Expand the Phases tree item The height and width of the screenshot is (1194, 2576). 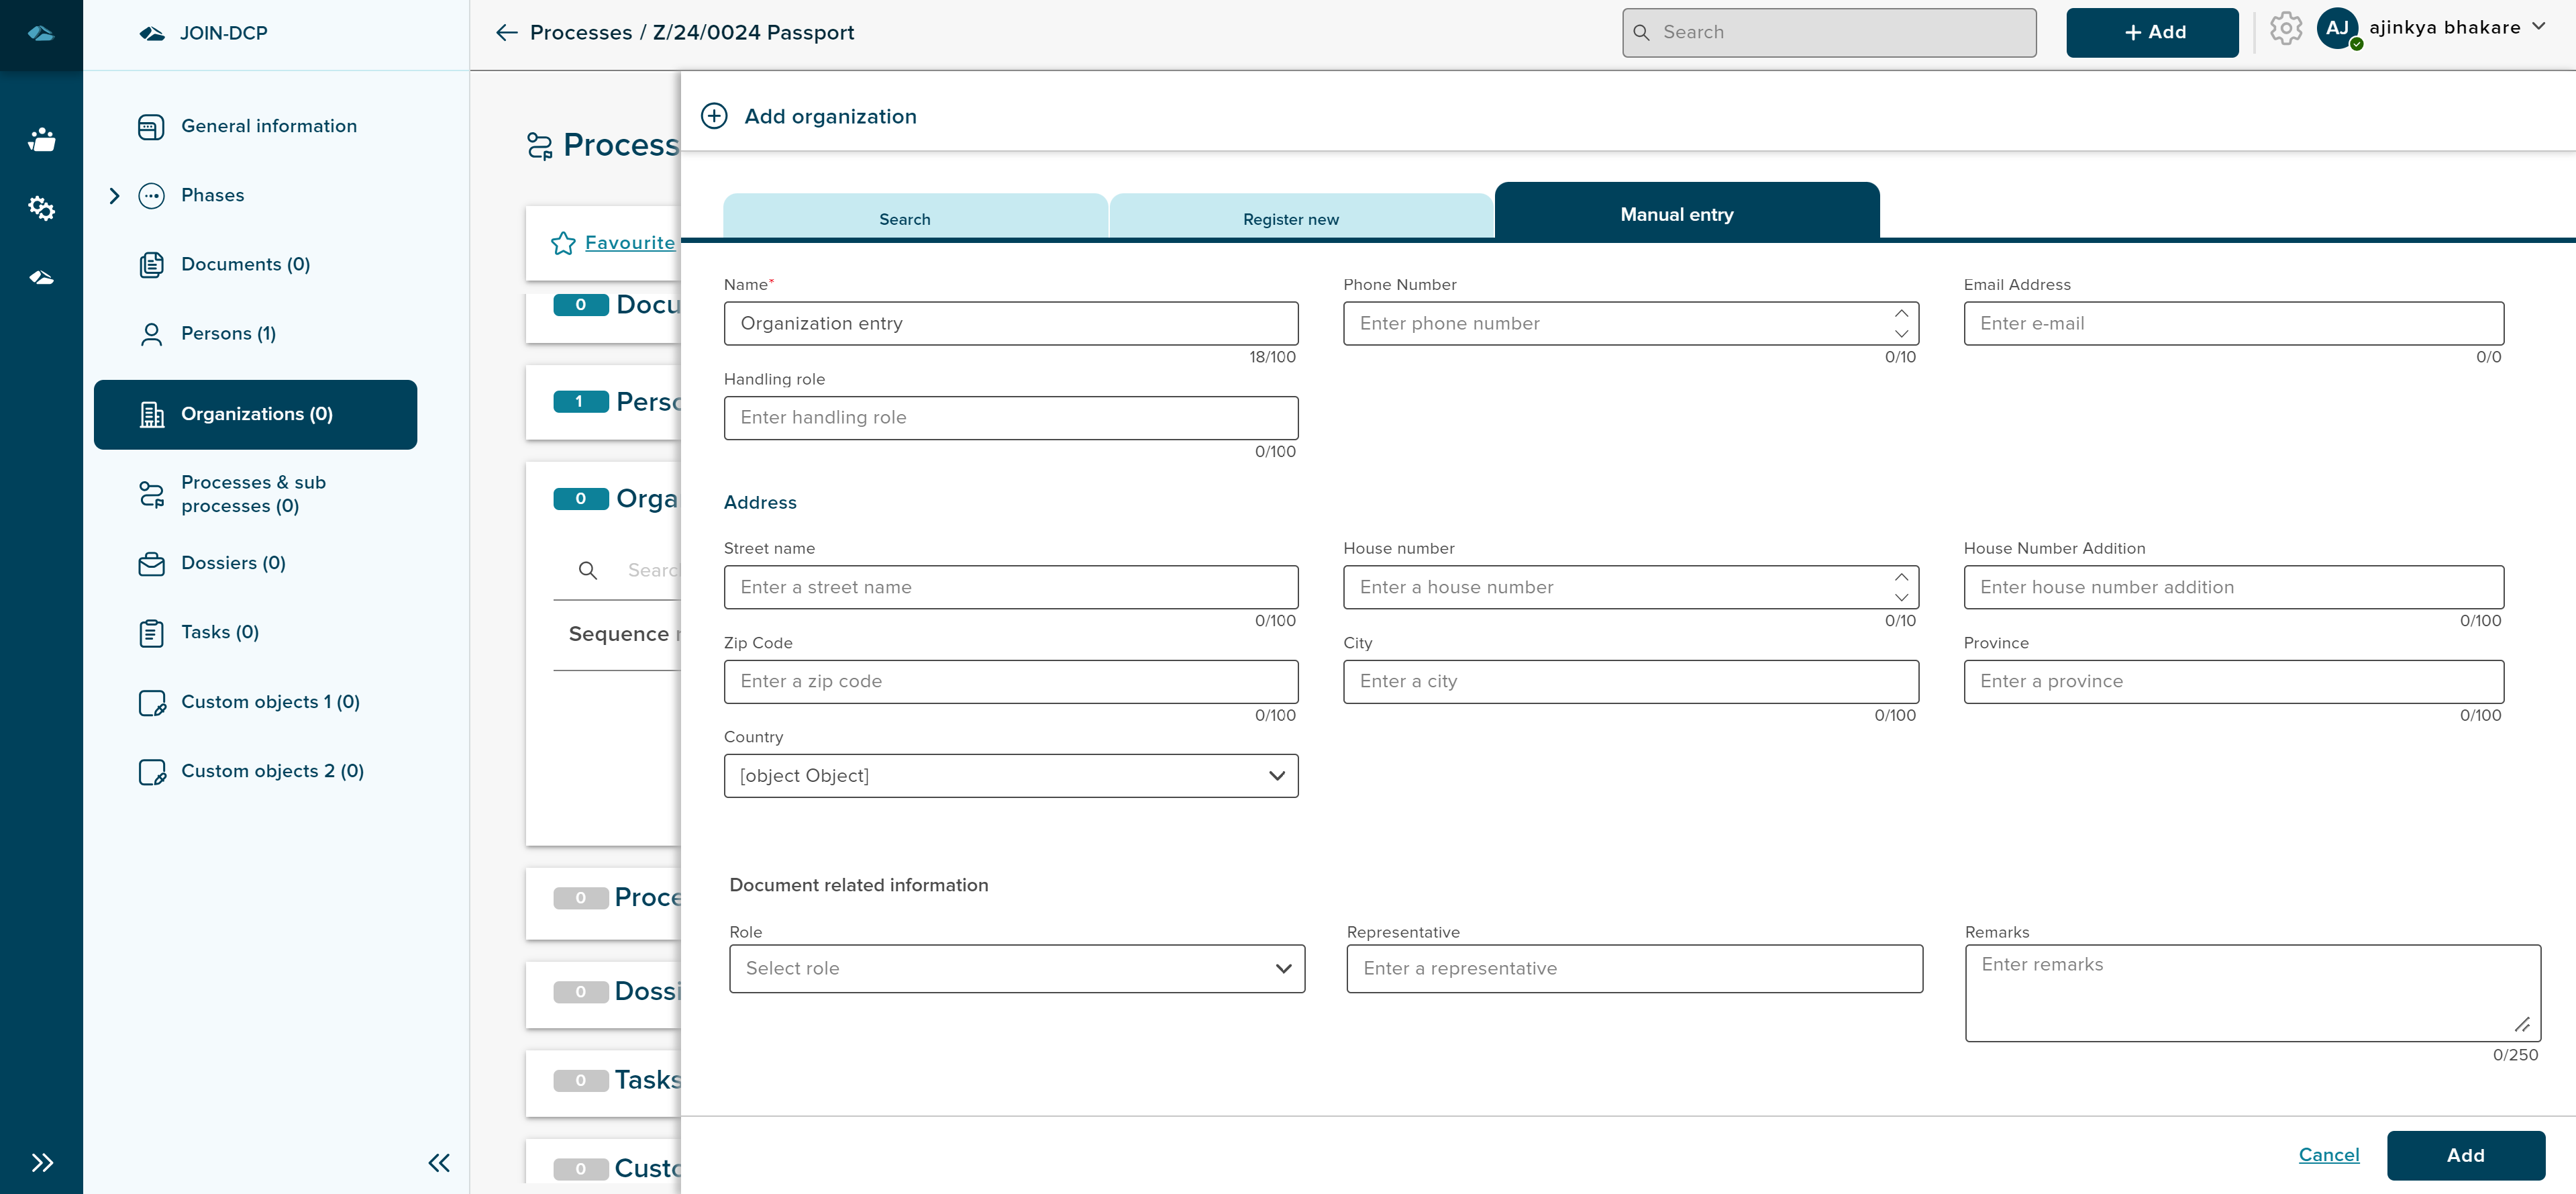(114, 196)
